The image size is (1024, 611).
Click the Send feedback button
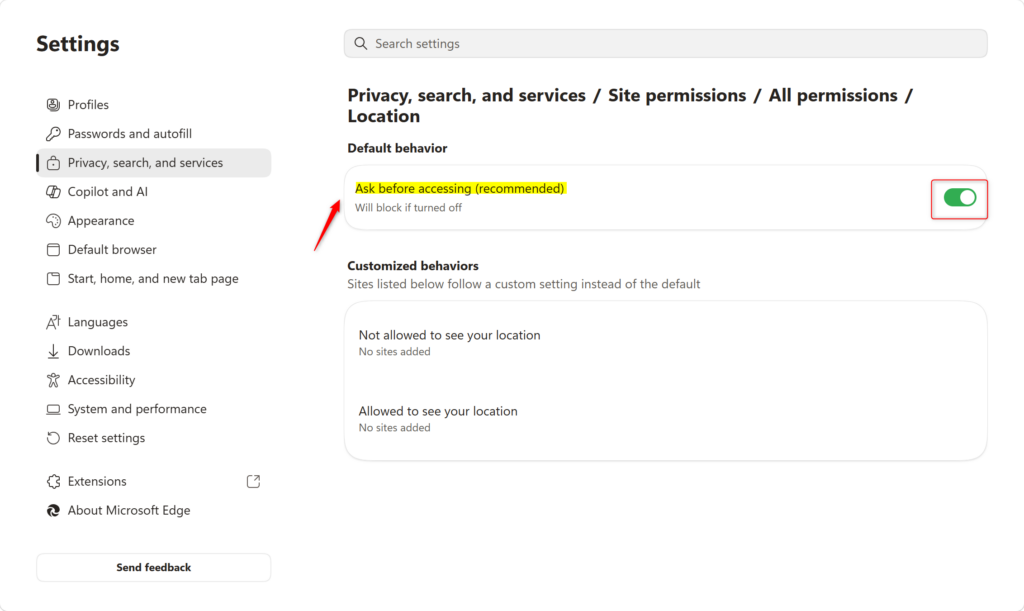[x=153, y=567]
